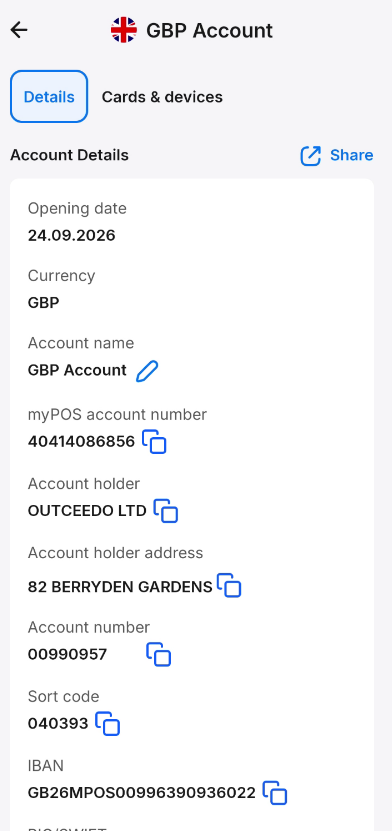The width and height of the screenshot is (392, 831).
Task: Copy the myPOS account number
Action: (x=154, y=441)
